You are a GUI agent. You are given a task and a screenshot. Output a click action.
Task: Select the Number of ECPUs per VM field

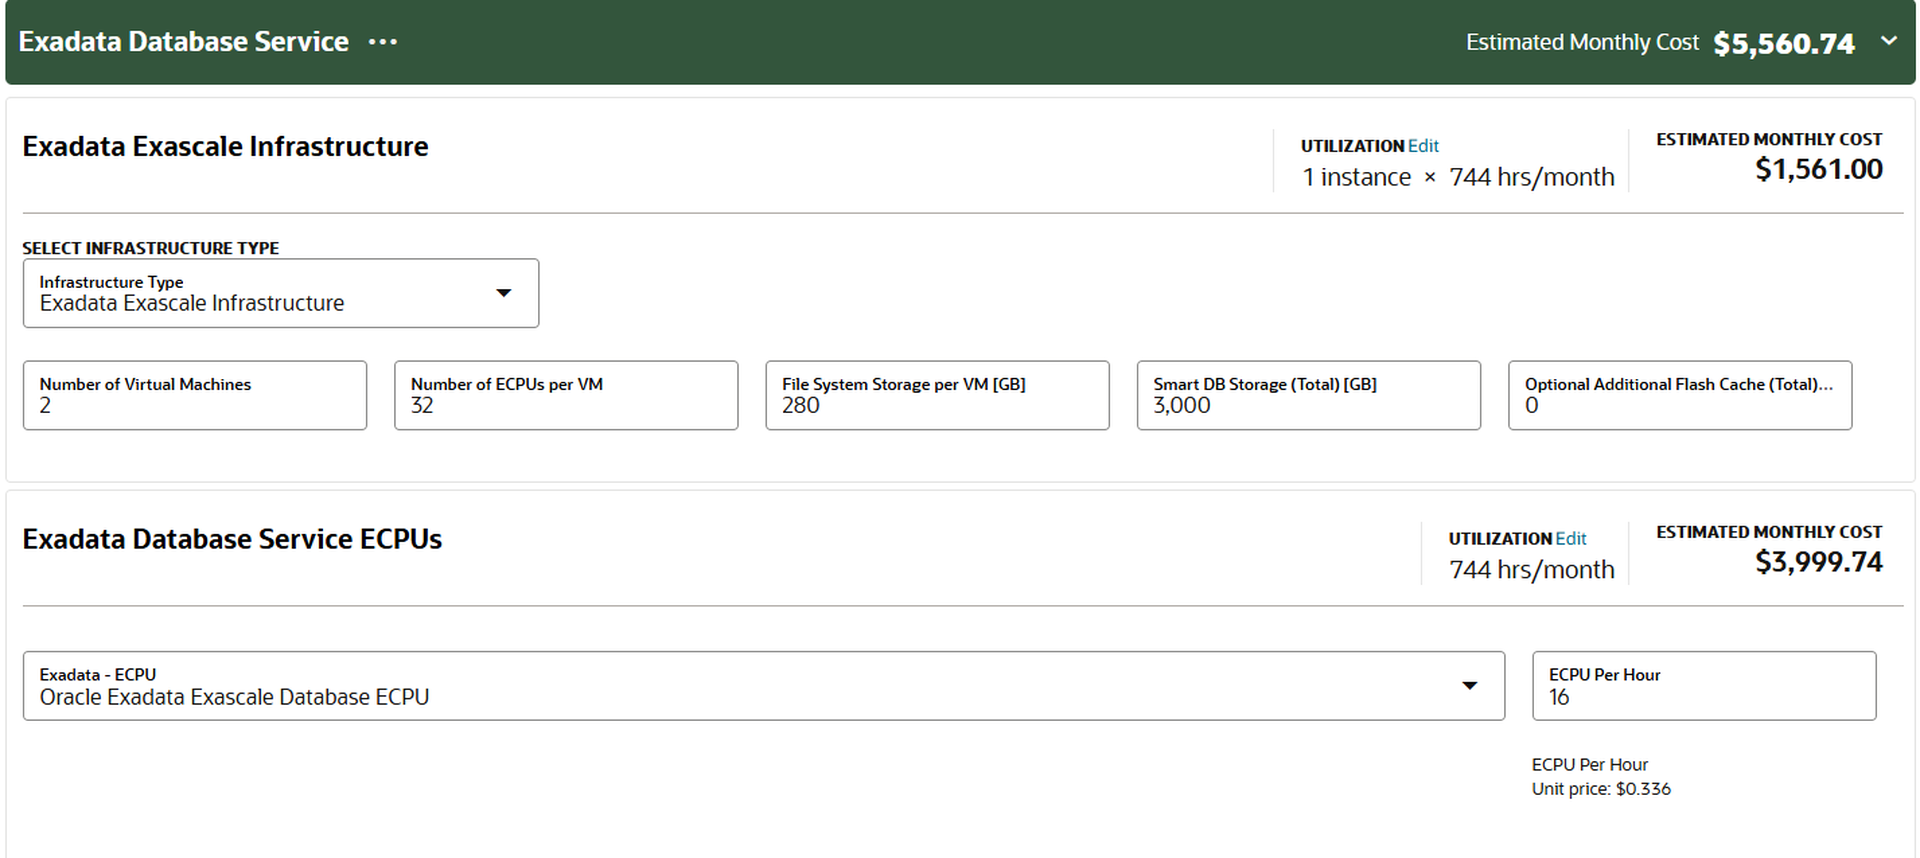pos(566,396)
